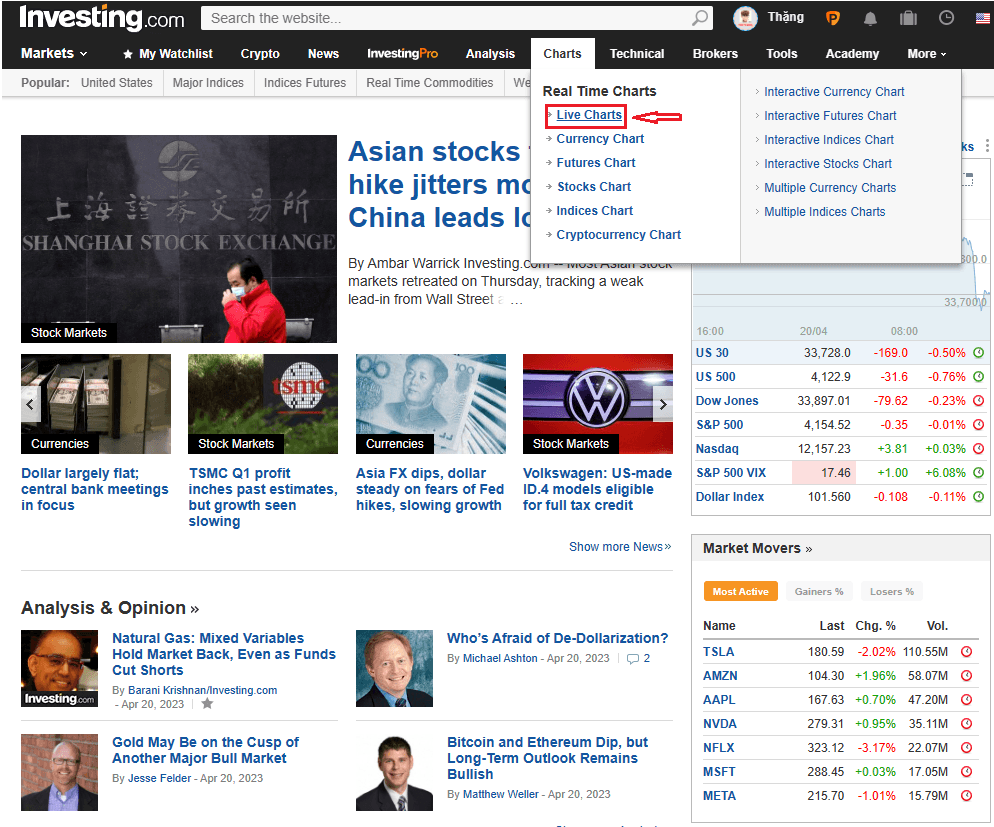
Task: Open the TSMC news thumbnail
Action: pos(263,404)
